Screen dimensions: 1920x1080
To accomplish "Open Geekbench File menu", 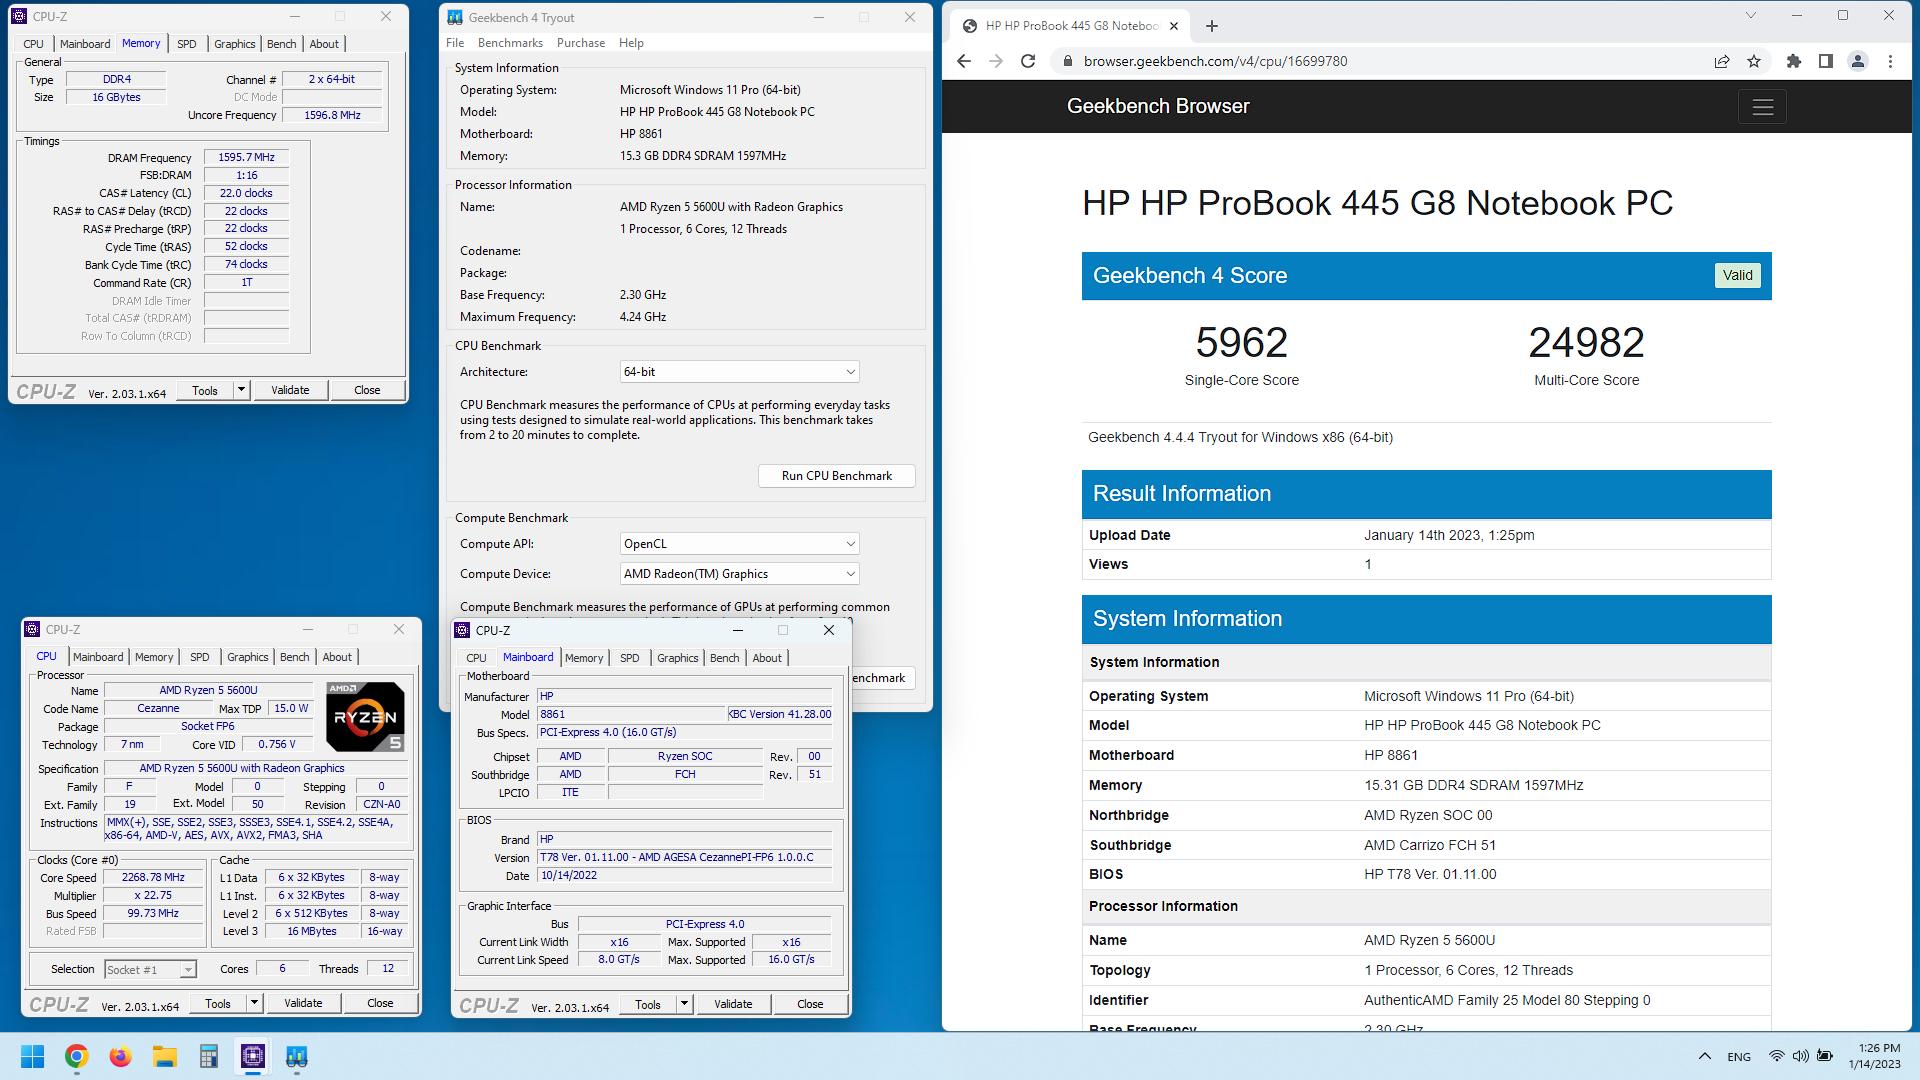I will (x=455, y=43).
